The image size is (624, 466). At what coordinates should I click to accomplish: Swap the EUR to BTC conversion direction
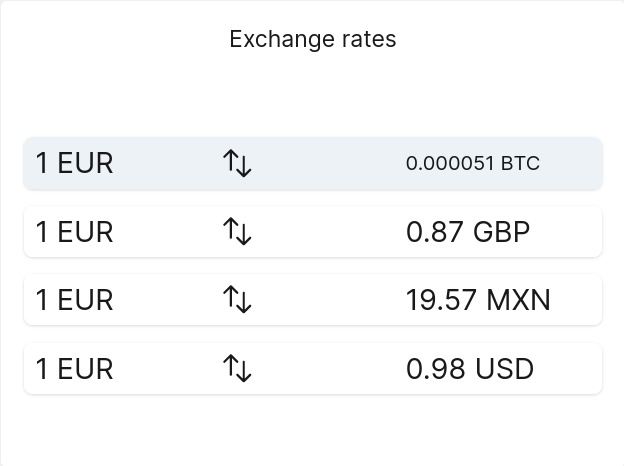[x=237, y=163]
